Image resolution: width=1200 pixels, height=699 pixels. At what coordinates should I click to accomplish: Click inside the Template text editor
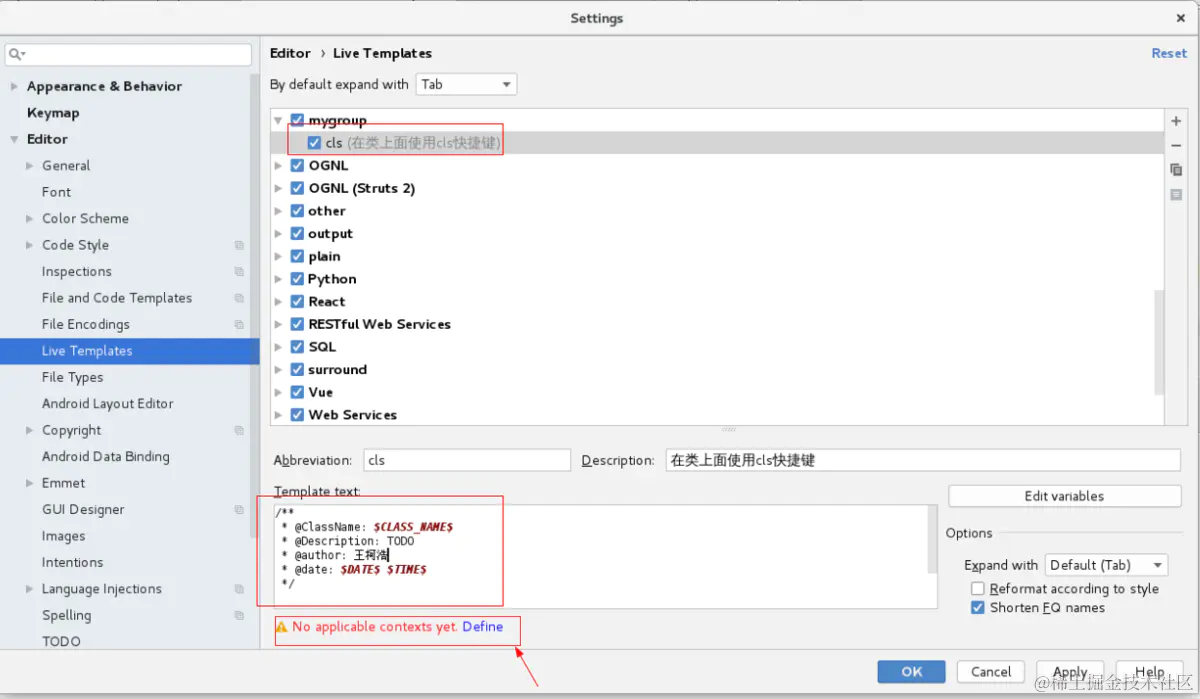coord(606,556)
